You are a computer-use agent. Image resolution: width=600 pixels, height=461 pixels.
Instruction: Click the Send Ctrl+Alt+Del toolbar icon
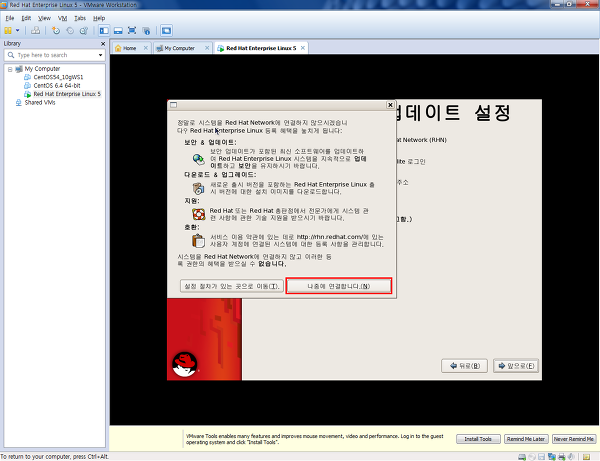point(36,31)
